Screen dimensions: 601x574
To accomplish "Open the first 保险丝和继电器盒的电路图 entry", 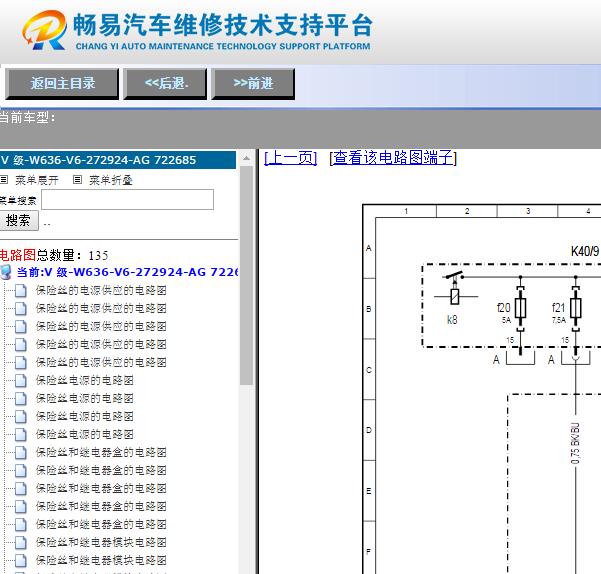I will (101, 453).
